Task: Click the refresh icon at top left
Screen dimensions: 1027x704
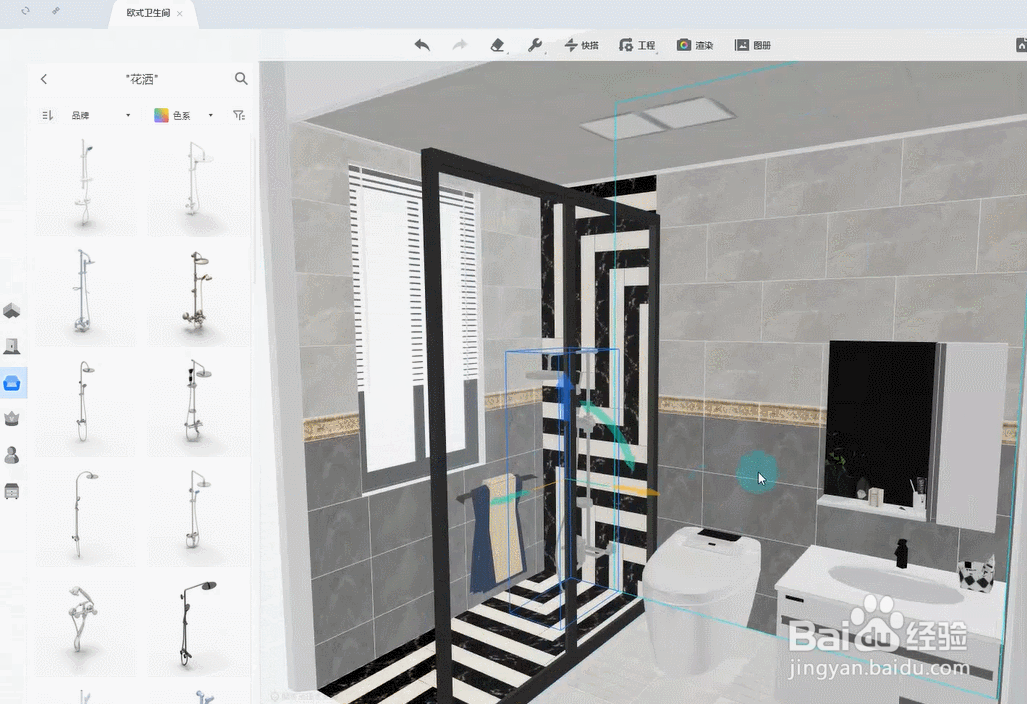Action: coord(25,11)
